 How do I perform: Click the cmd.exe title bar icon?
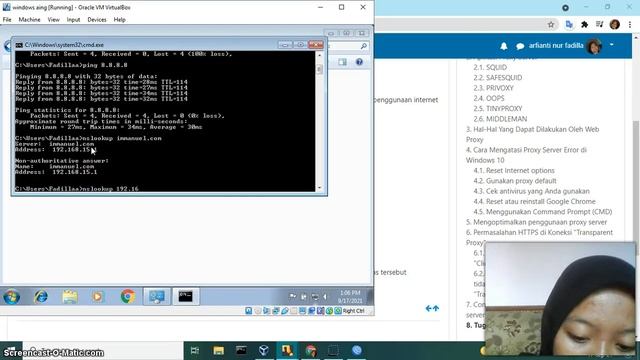point(19,45)
